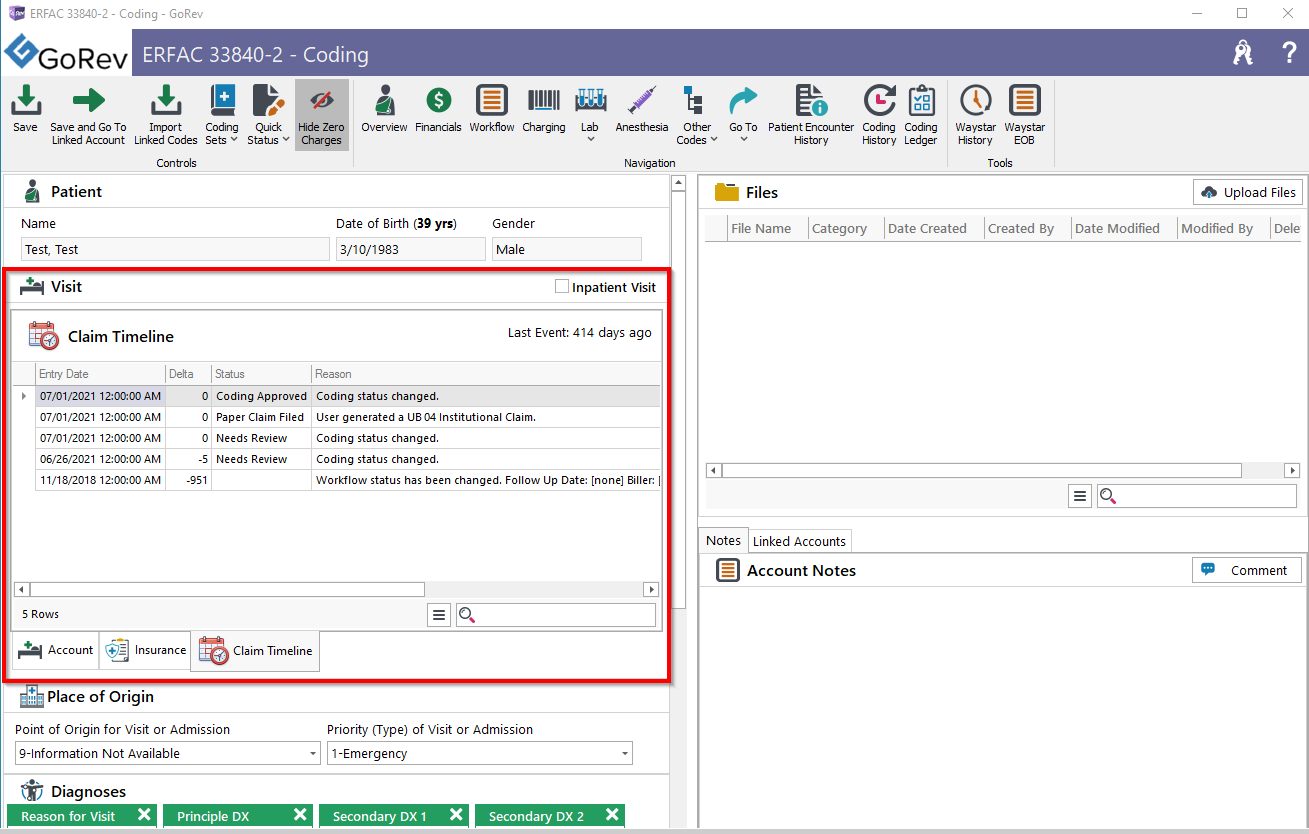Open the Coding Ledger

(920, 115)
